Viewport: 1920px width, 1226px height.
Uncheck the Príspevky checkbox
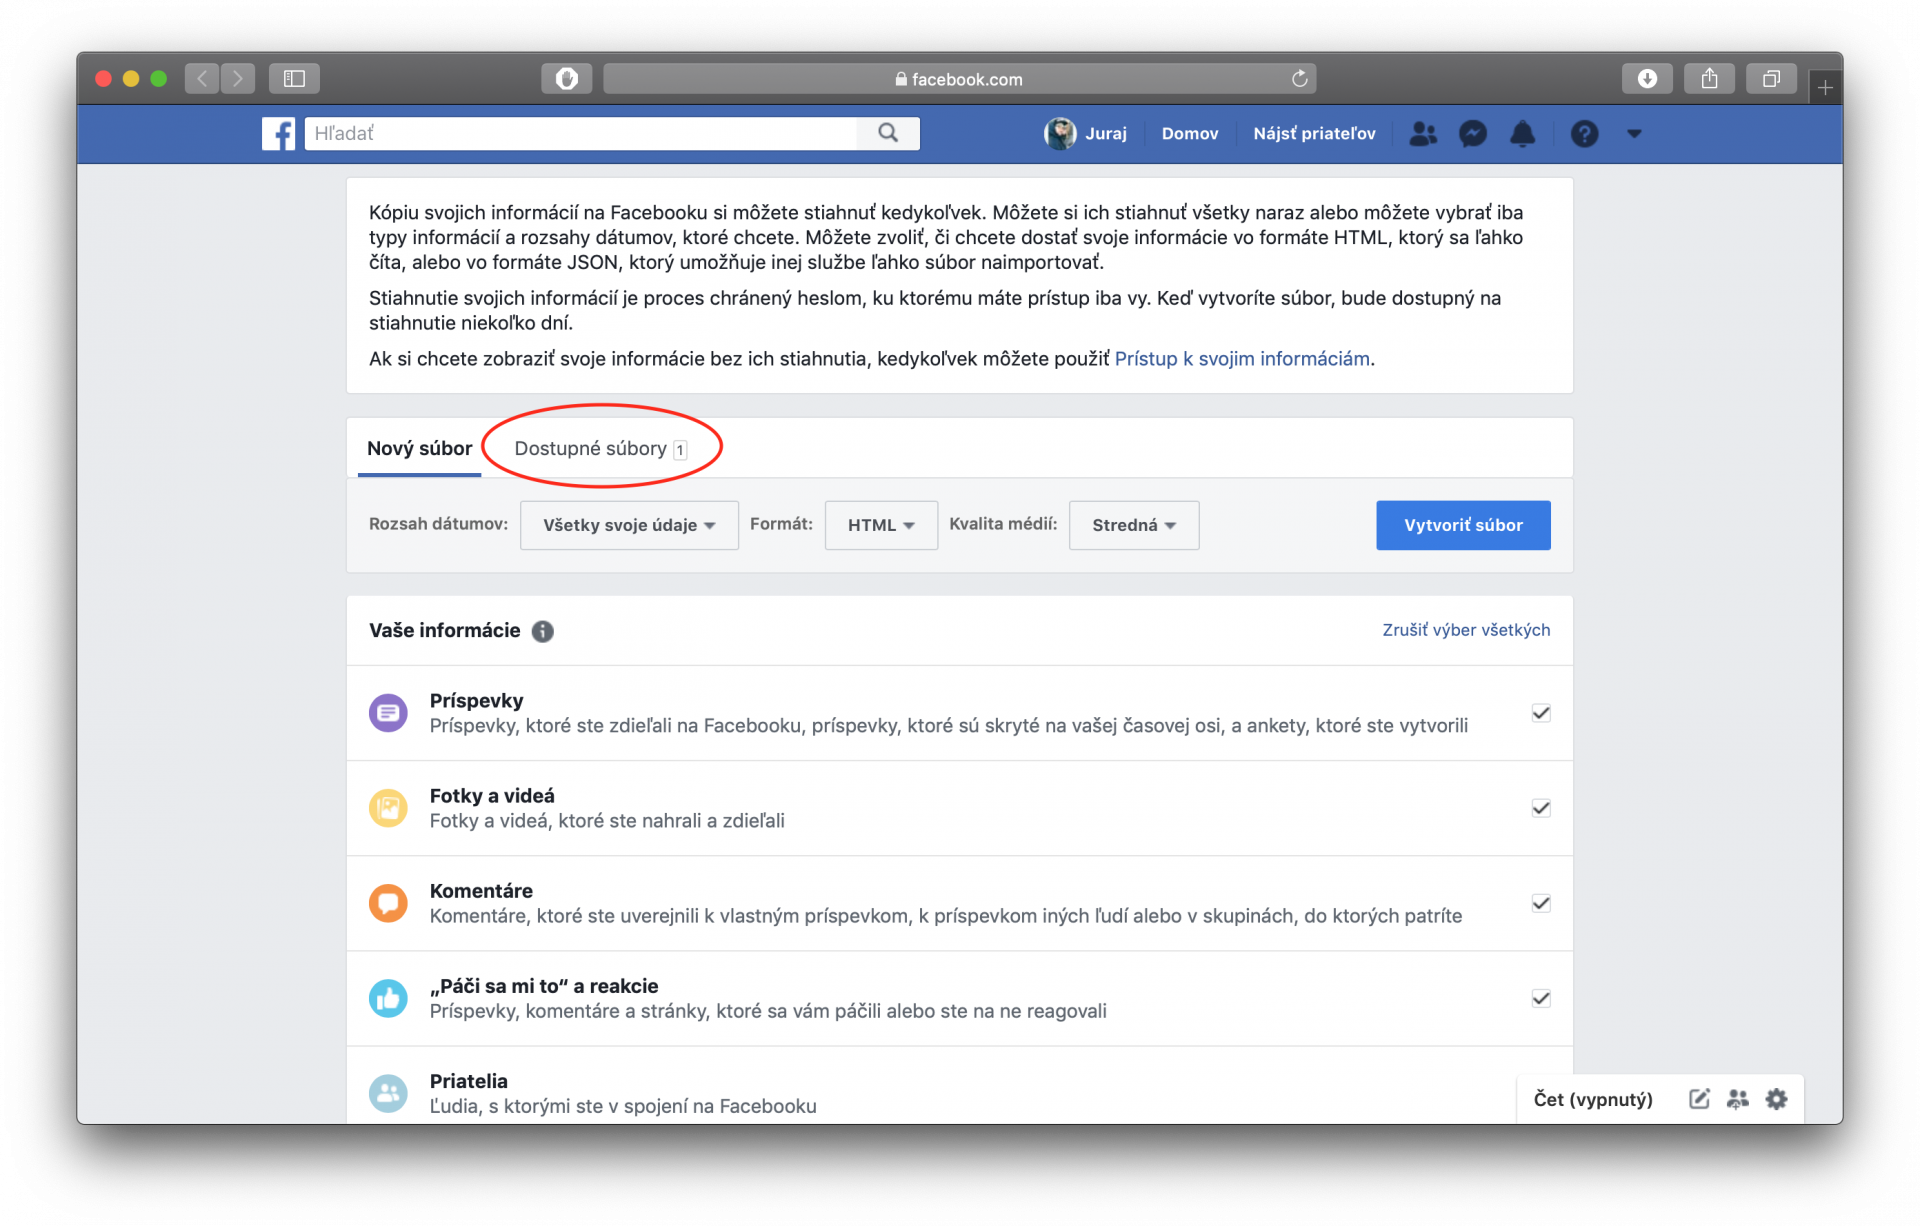(1541, 713)
